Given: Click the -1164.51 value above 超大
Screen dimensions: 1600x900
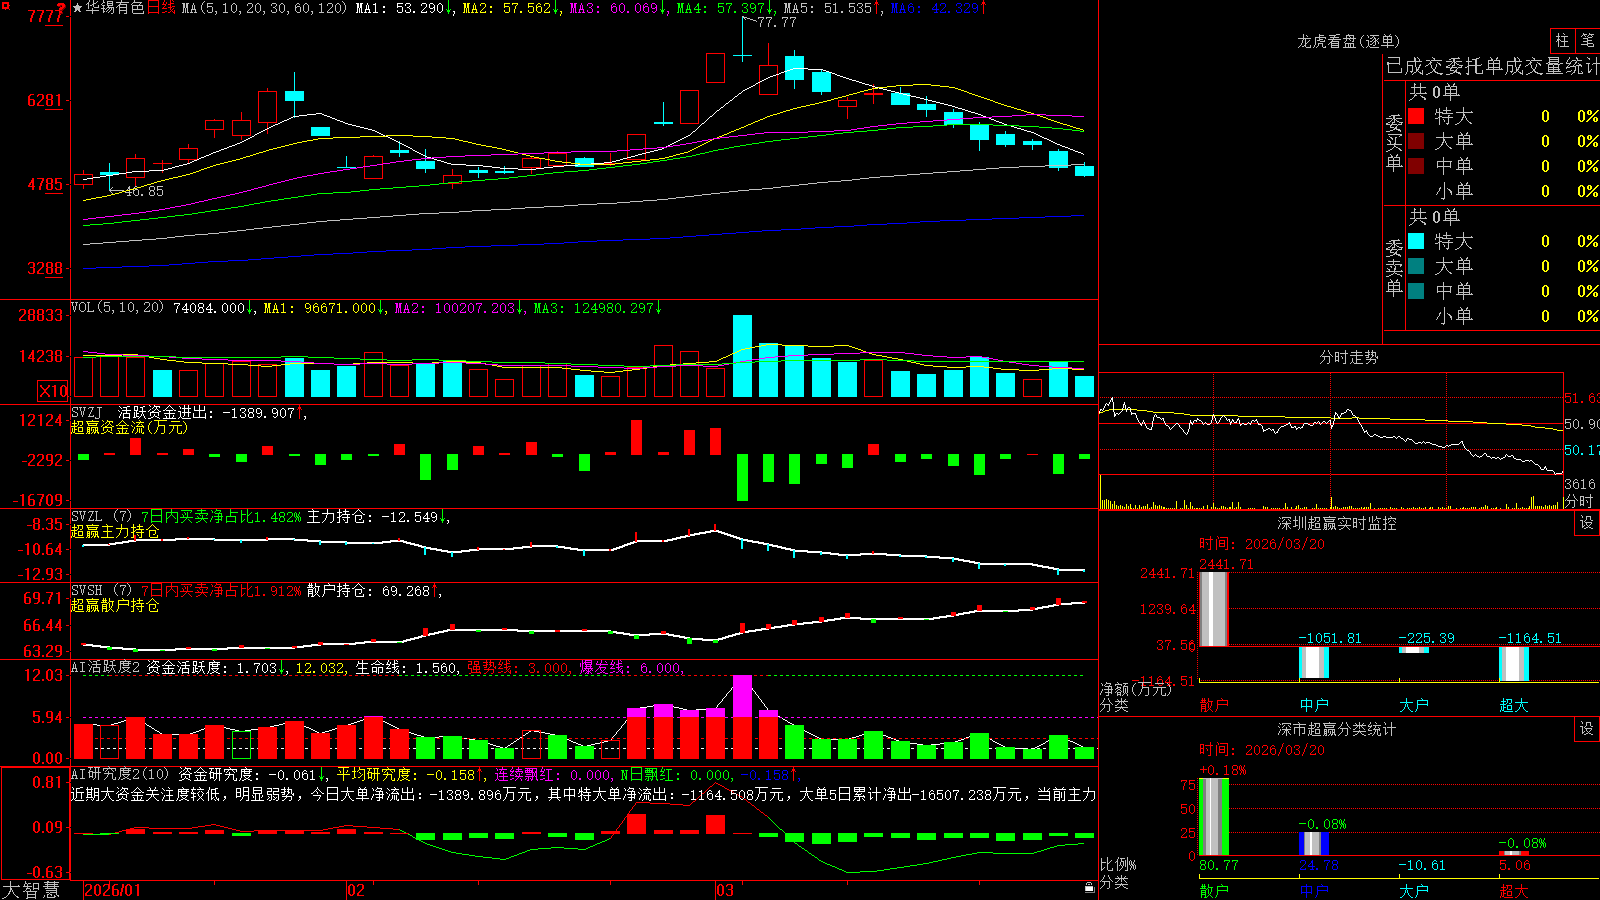Looking at the screenshot, I should (1530, 638).
